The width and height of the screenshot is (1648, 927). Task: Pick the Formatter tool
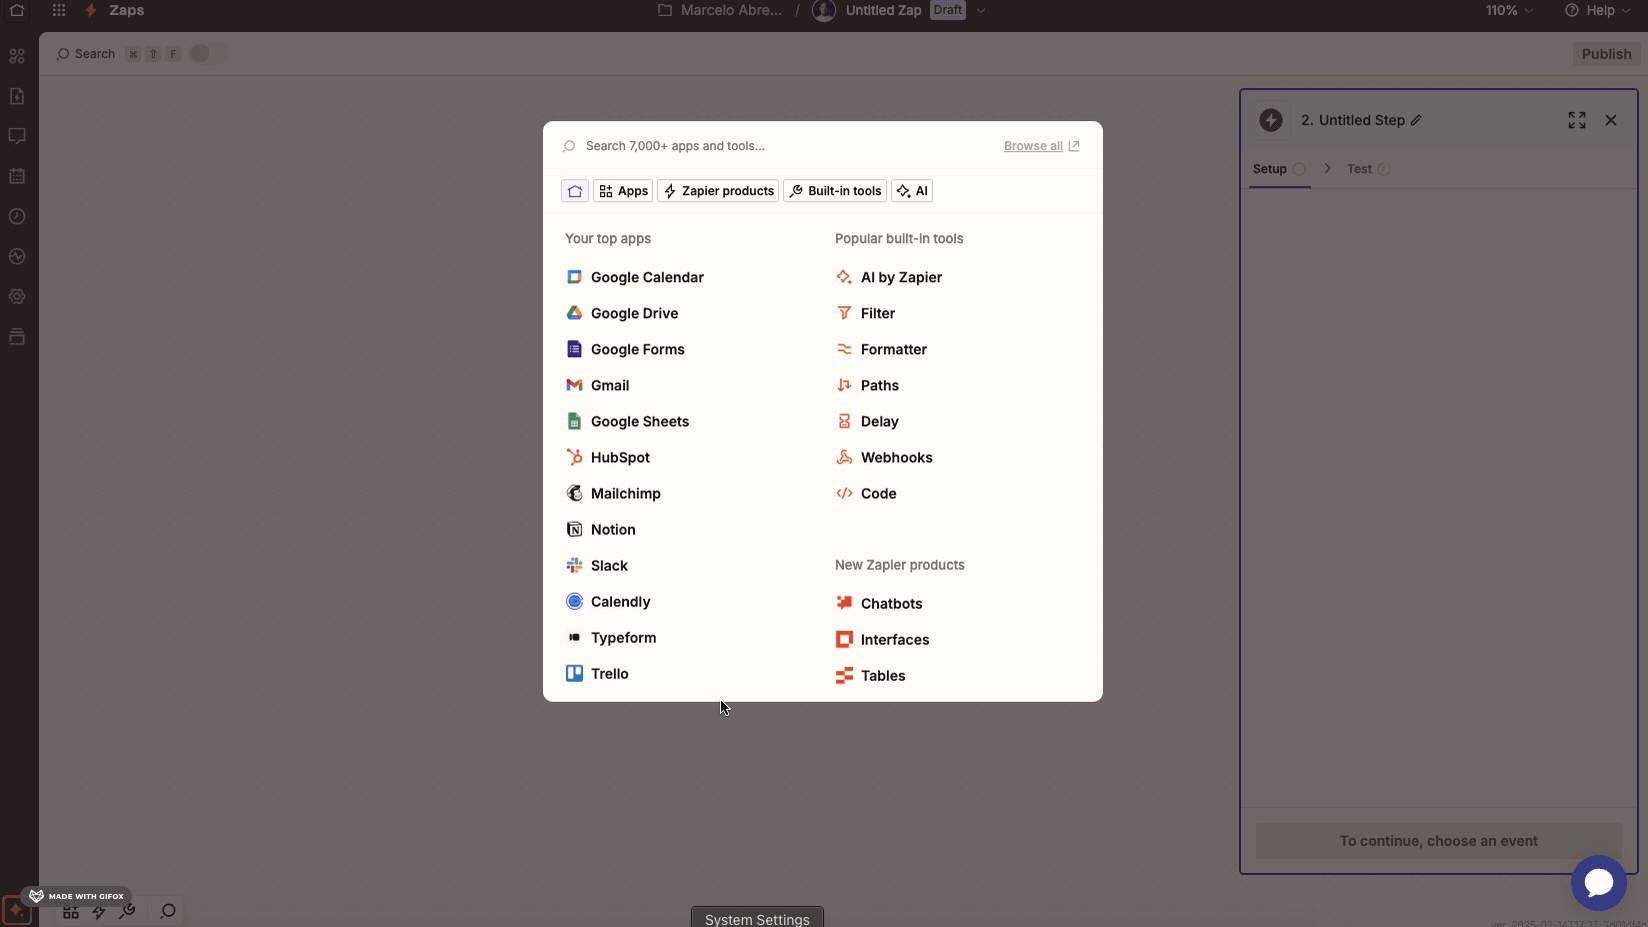click(894, 349)
